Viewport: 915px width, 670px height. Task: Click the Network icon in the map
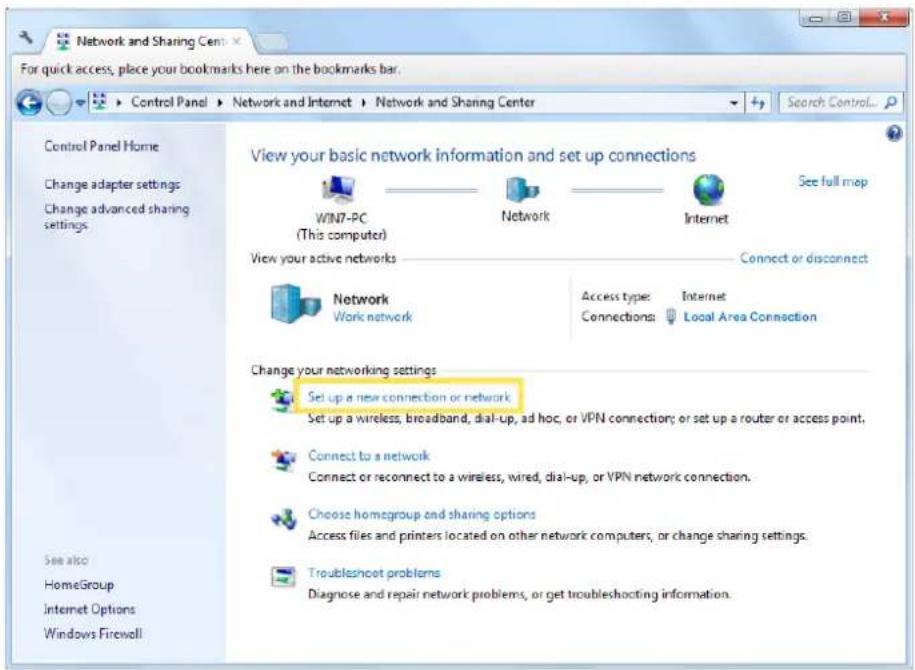click(x=523, y=190)
